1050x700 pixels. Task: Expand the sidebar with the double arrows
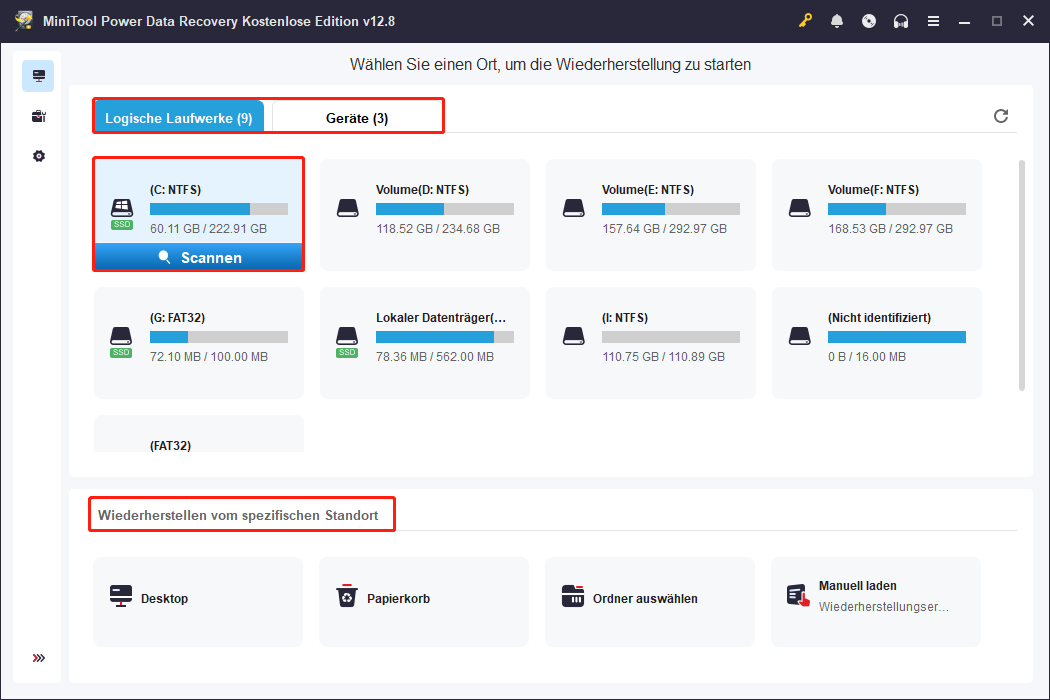coord(37,658)
